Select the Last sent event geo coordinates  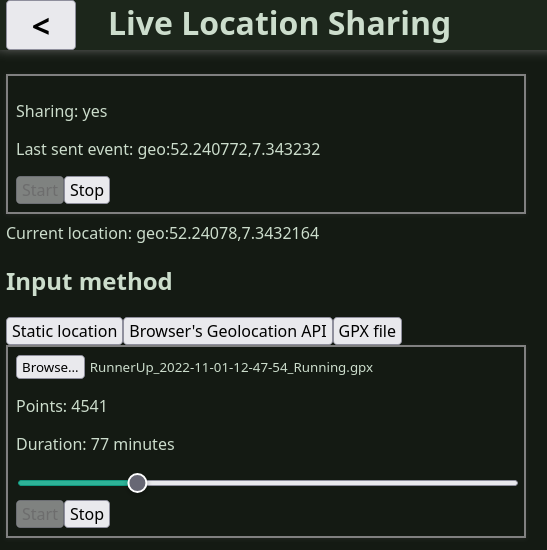(x=229, y=149)
